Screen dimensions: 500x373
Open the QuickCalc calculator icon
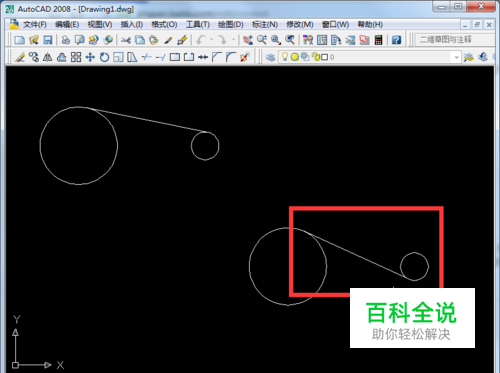(378, 40)
